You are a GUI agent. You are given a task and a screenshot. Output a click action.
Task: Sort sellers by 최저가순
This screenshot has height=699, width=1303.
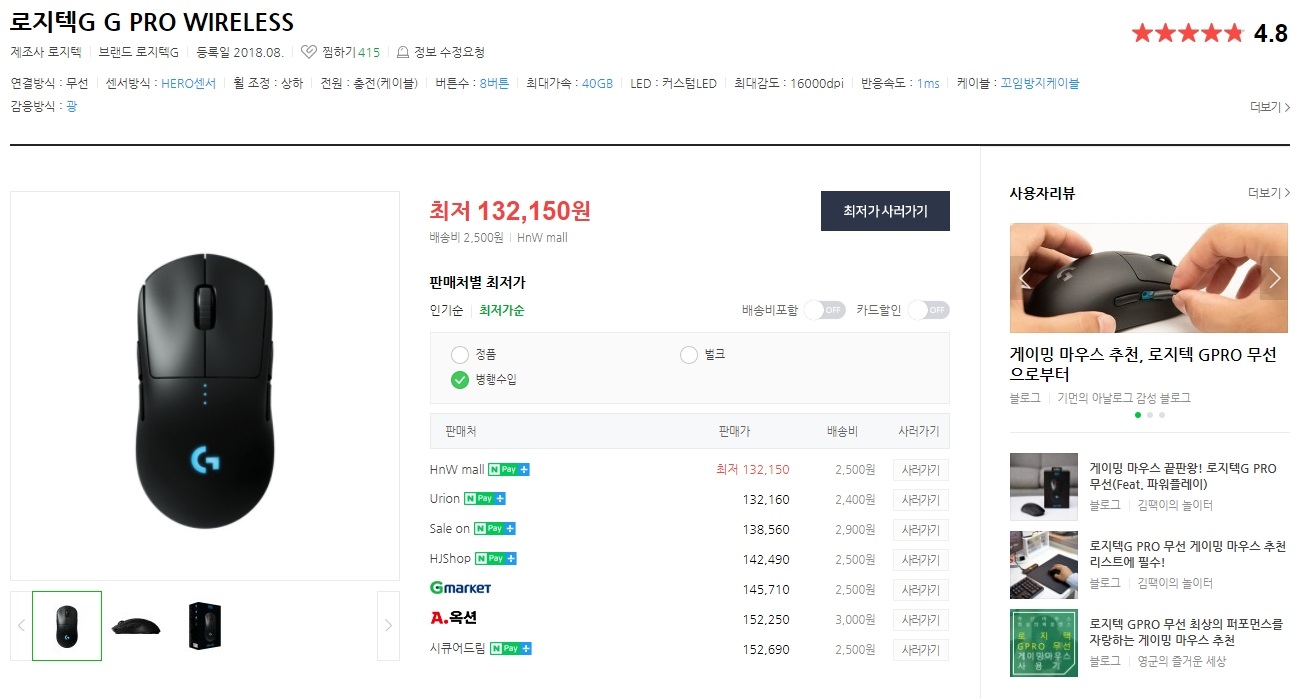pos(502,310)
